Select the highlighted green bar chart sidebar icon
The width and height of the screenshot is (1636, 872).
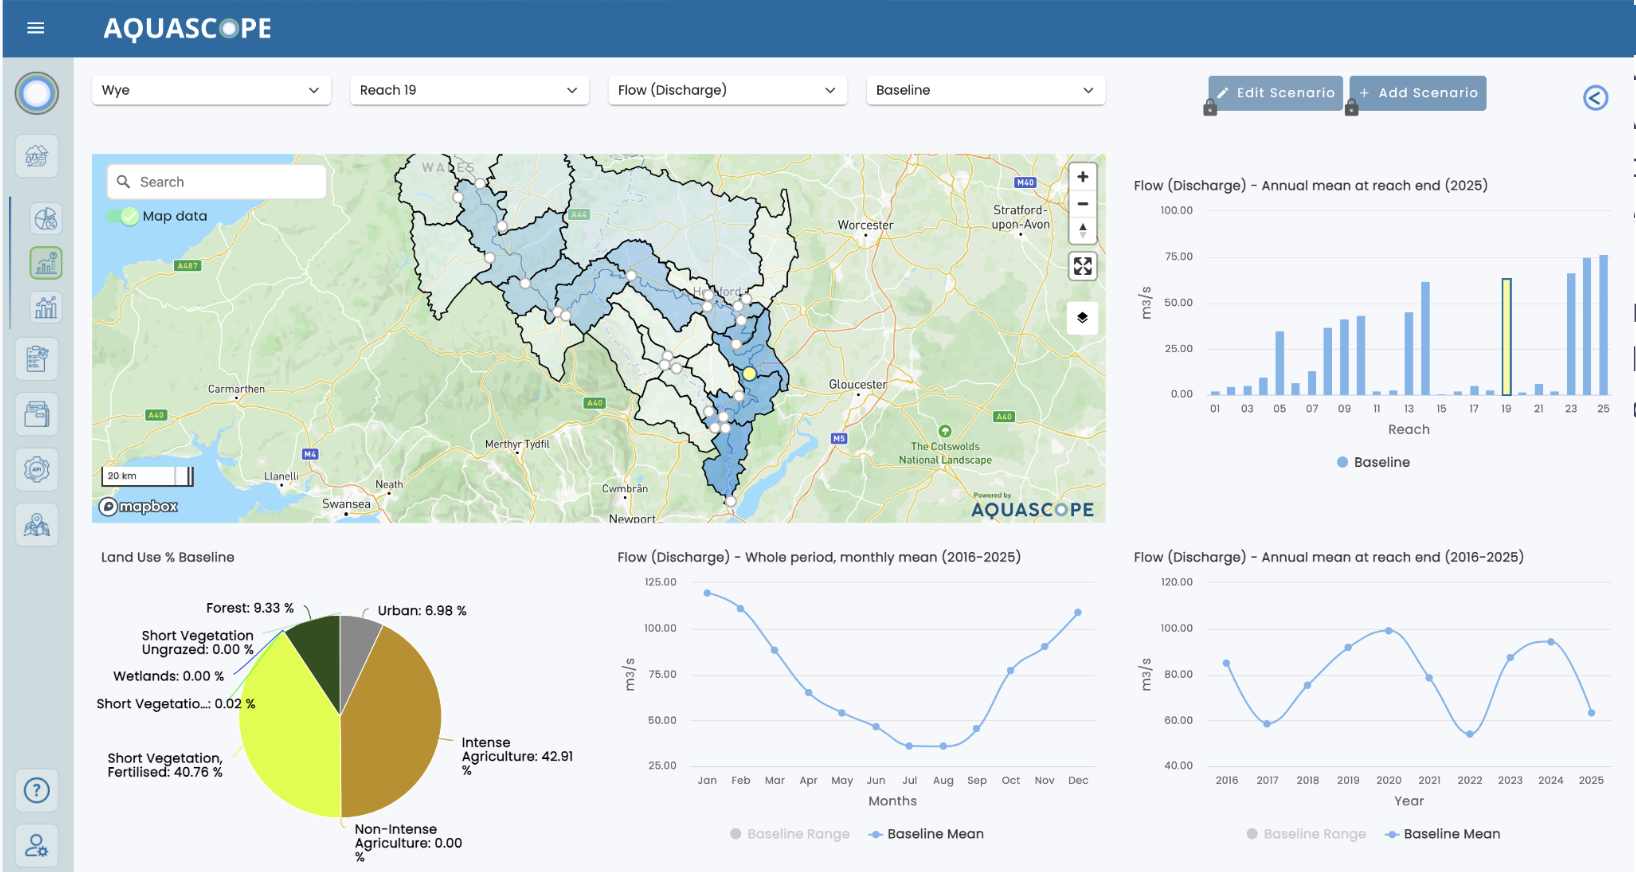click(46, 263)
